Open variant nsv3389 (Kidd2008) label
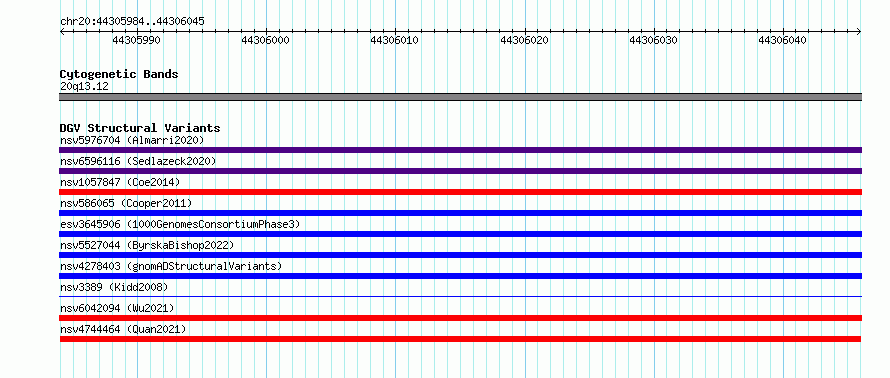Image resolution: width=890 pixels, height=378 pixels. coord(114,287)
